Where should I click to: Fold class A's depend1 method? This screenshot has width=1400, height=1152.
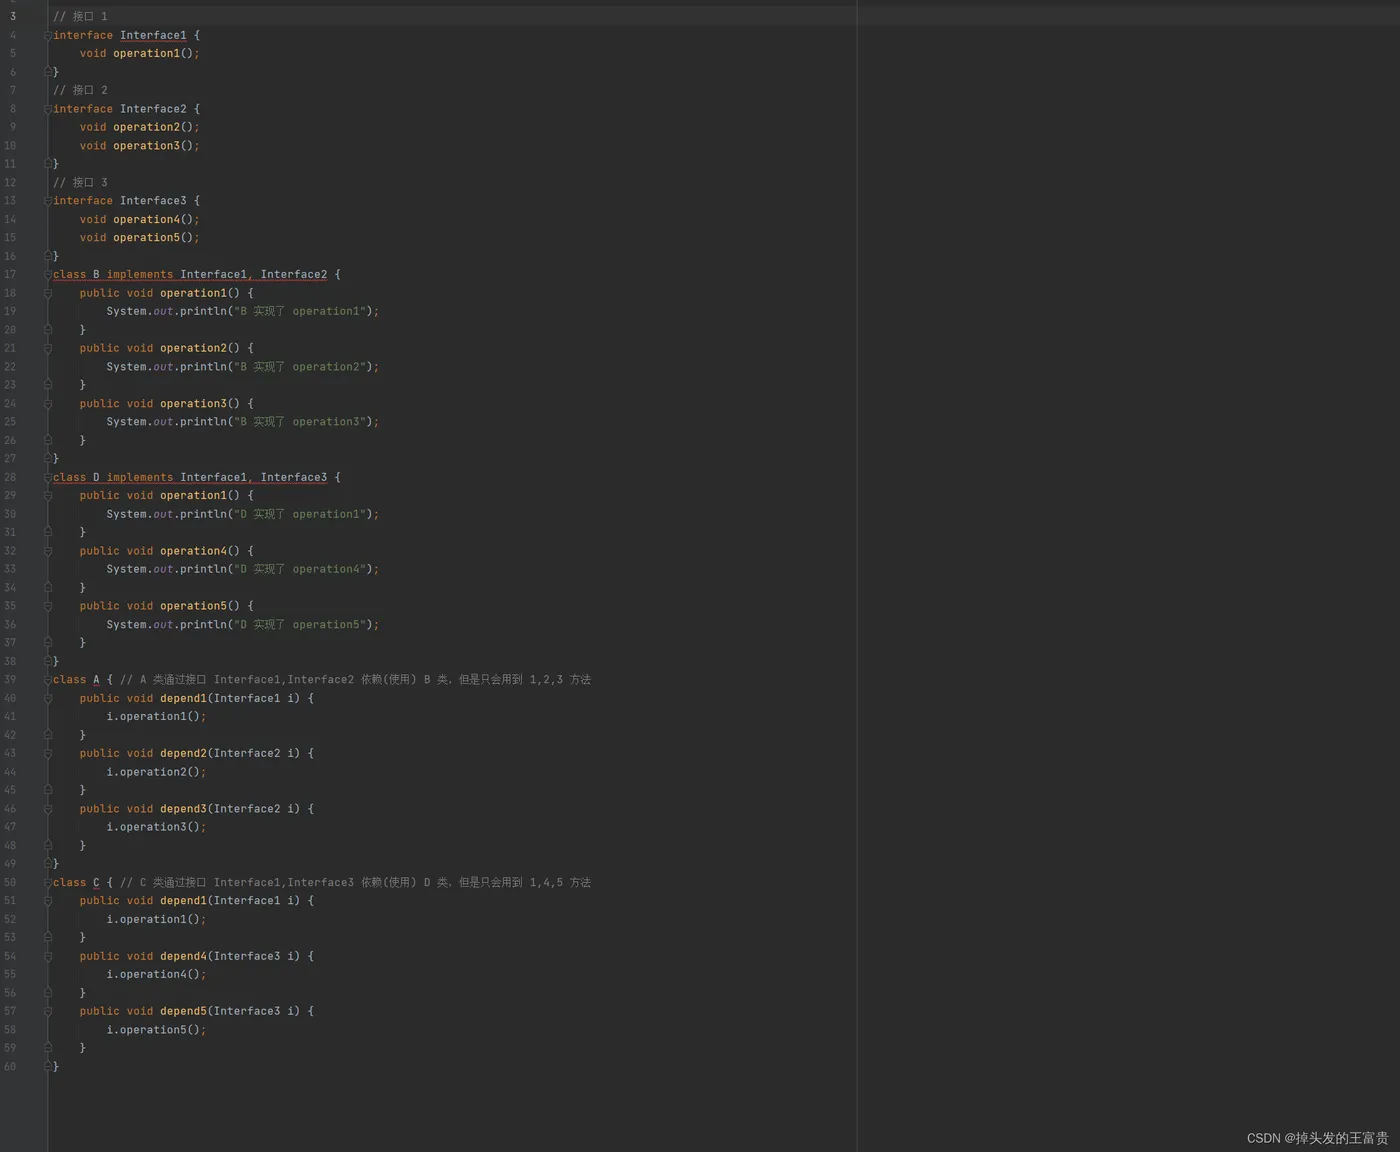pyautogui.click(x=48, y=699)
